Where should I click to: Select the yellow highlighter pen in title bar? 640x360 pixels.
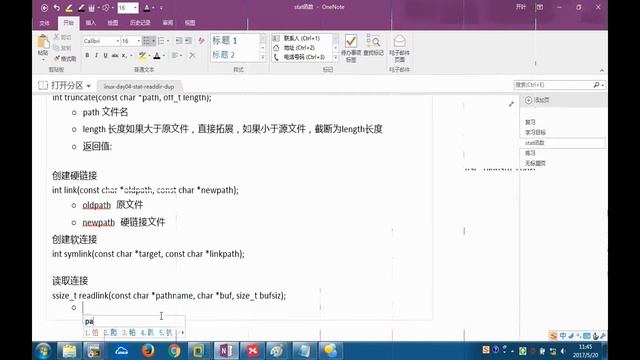point(69,8)
